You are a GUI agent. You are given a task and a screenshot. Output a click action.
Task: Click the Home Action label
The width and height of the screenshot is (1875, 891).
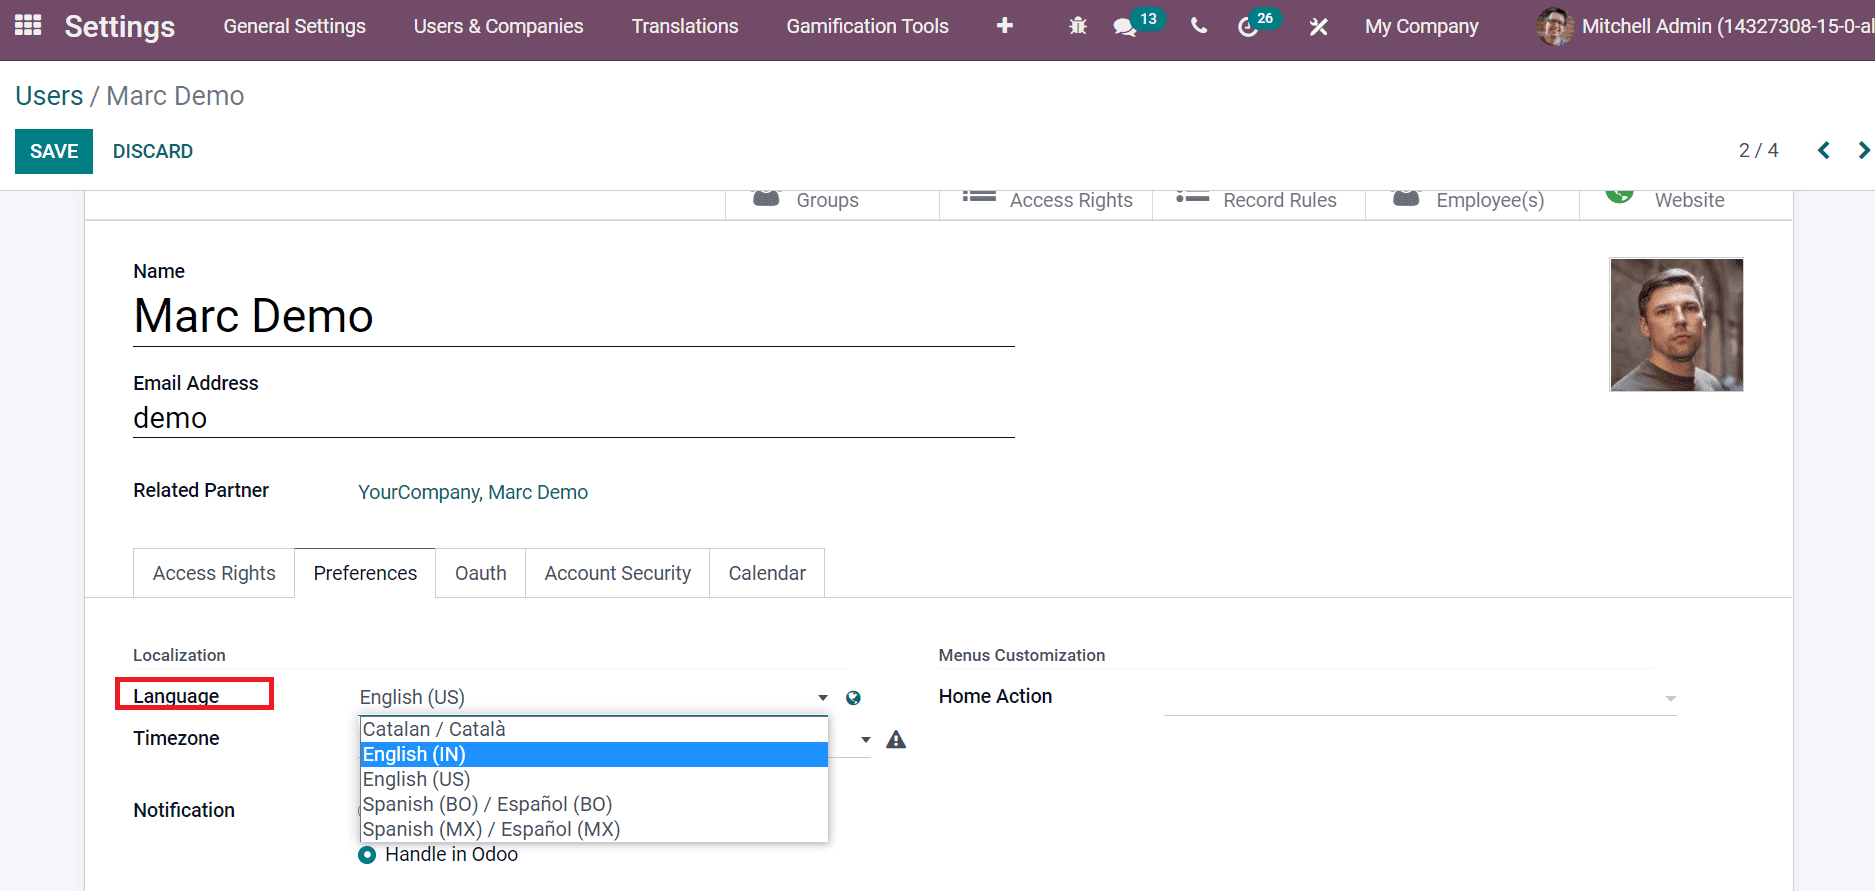tap(995, 696)
